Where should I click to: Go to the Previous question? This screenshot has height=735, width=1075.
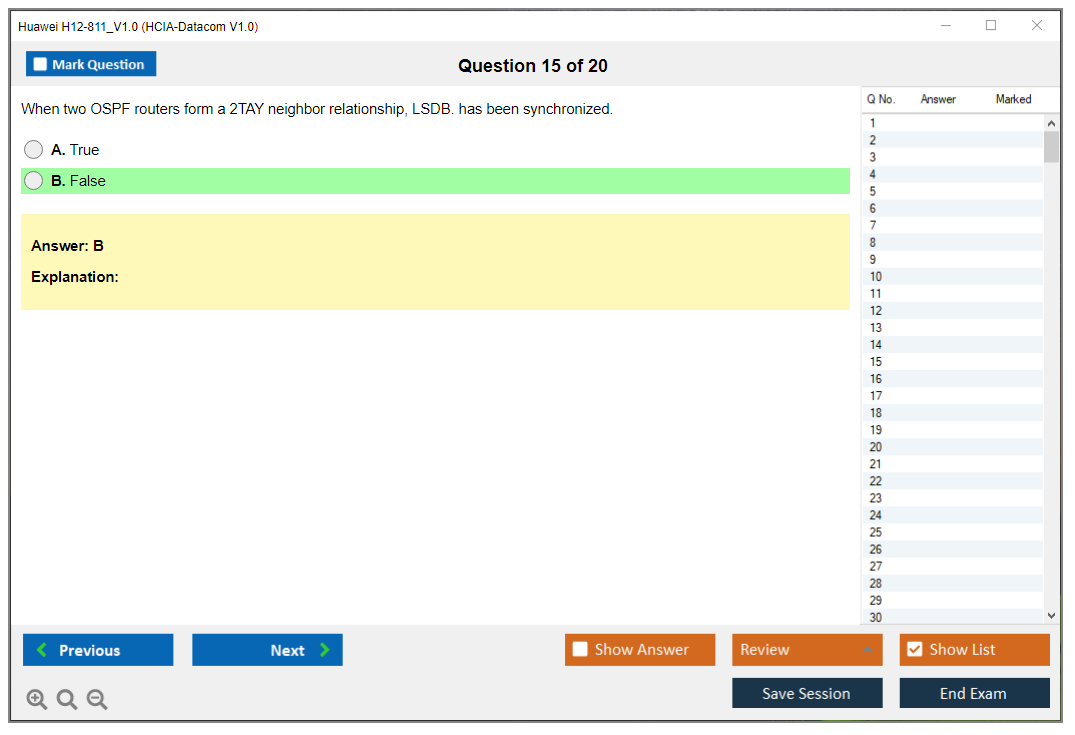click(x=98, y=650)
